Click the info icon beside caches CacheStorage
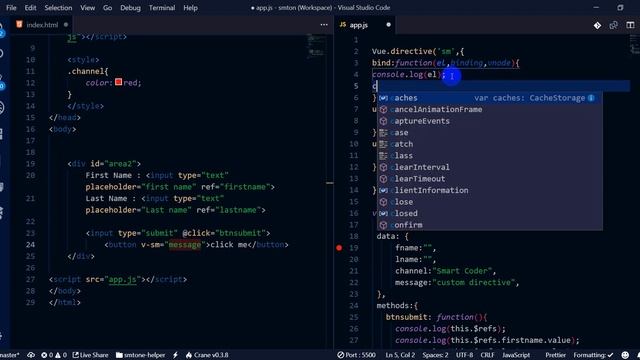The width and height of the screenshot is (640, 360). 591,98
